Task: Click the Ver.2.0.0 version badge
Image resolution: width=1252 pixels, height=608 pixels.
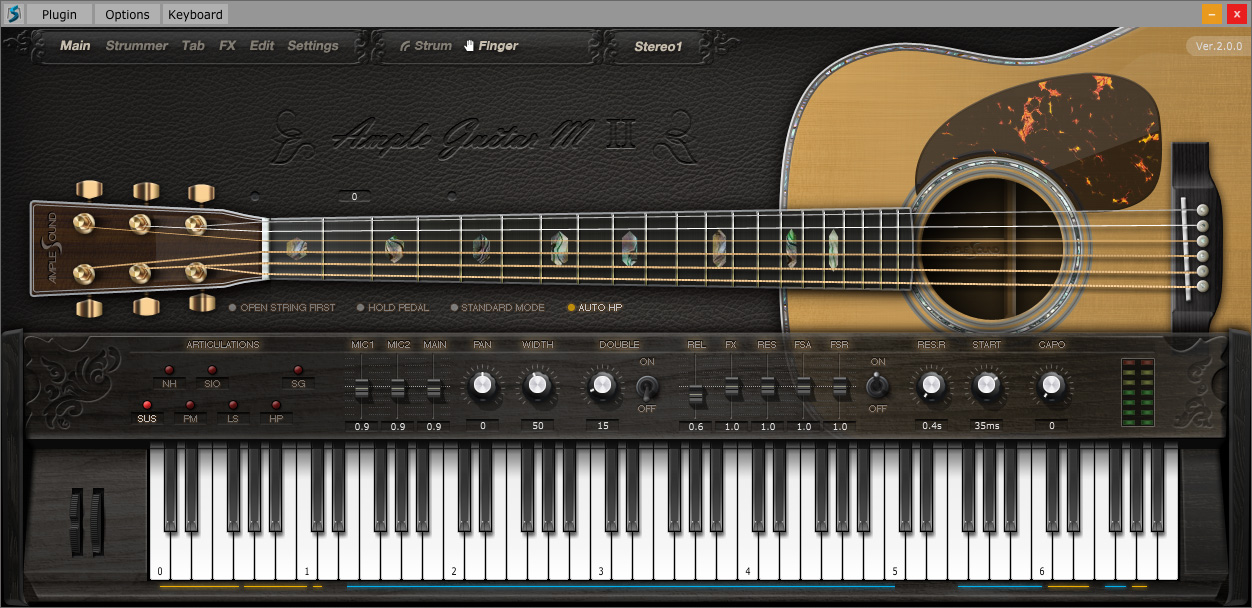Action: [x=1219, y=46]
